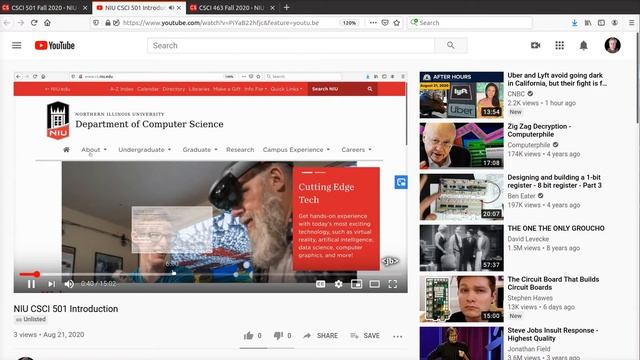This screenshot has width=640, height=360.
Task: Pause the video playback
Action: point(31,284)
